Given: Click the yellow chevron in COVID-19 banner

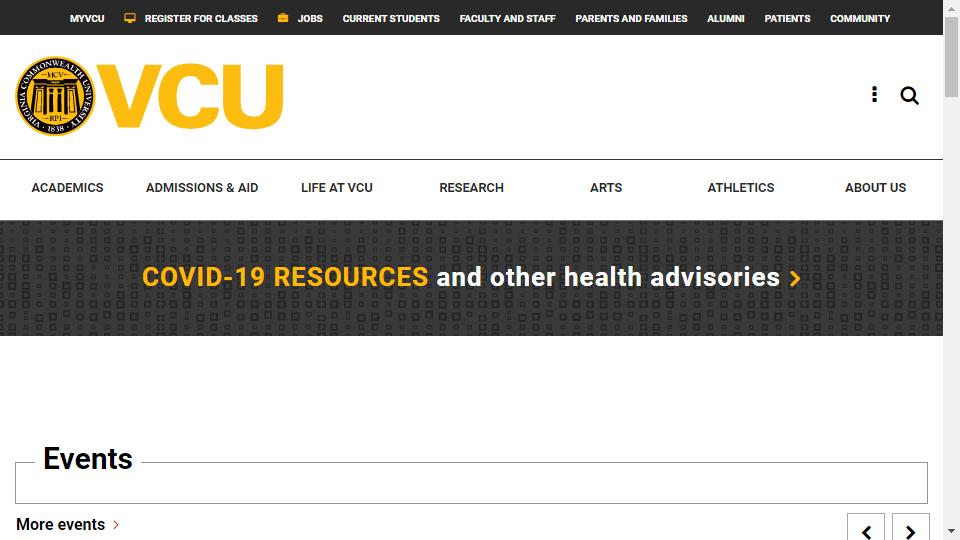Looking at the screenshot, I should 795,278.
